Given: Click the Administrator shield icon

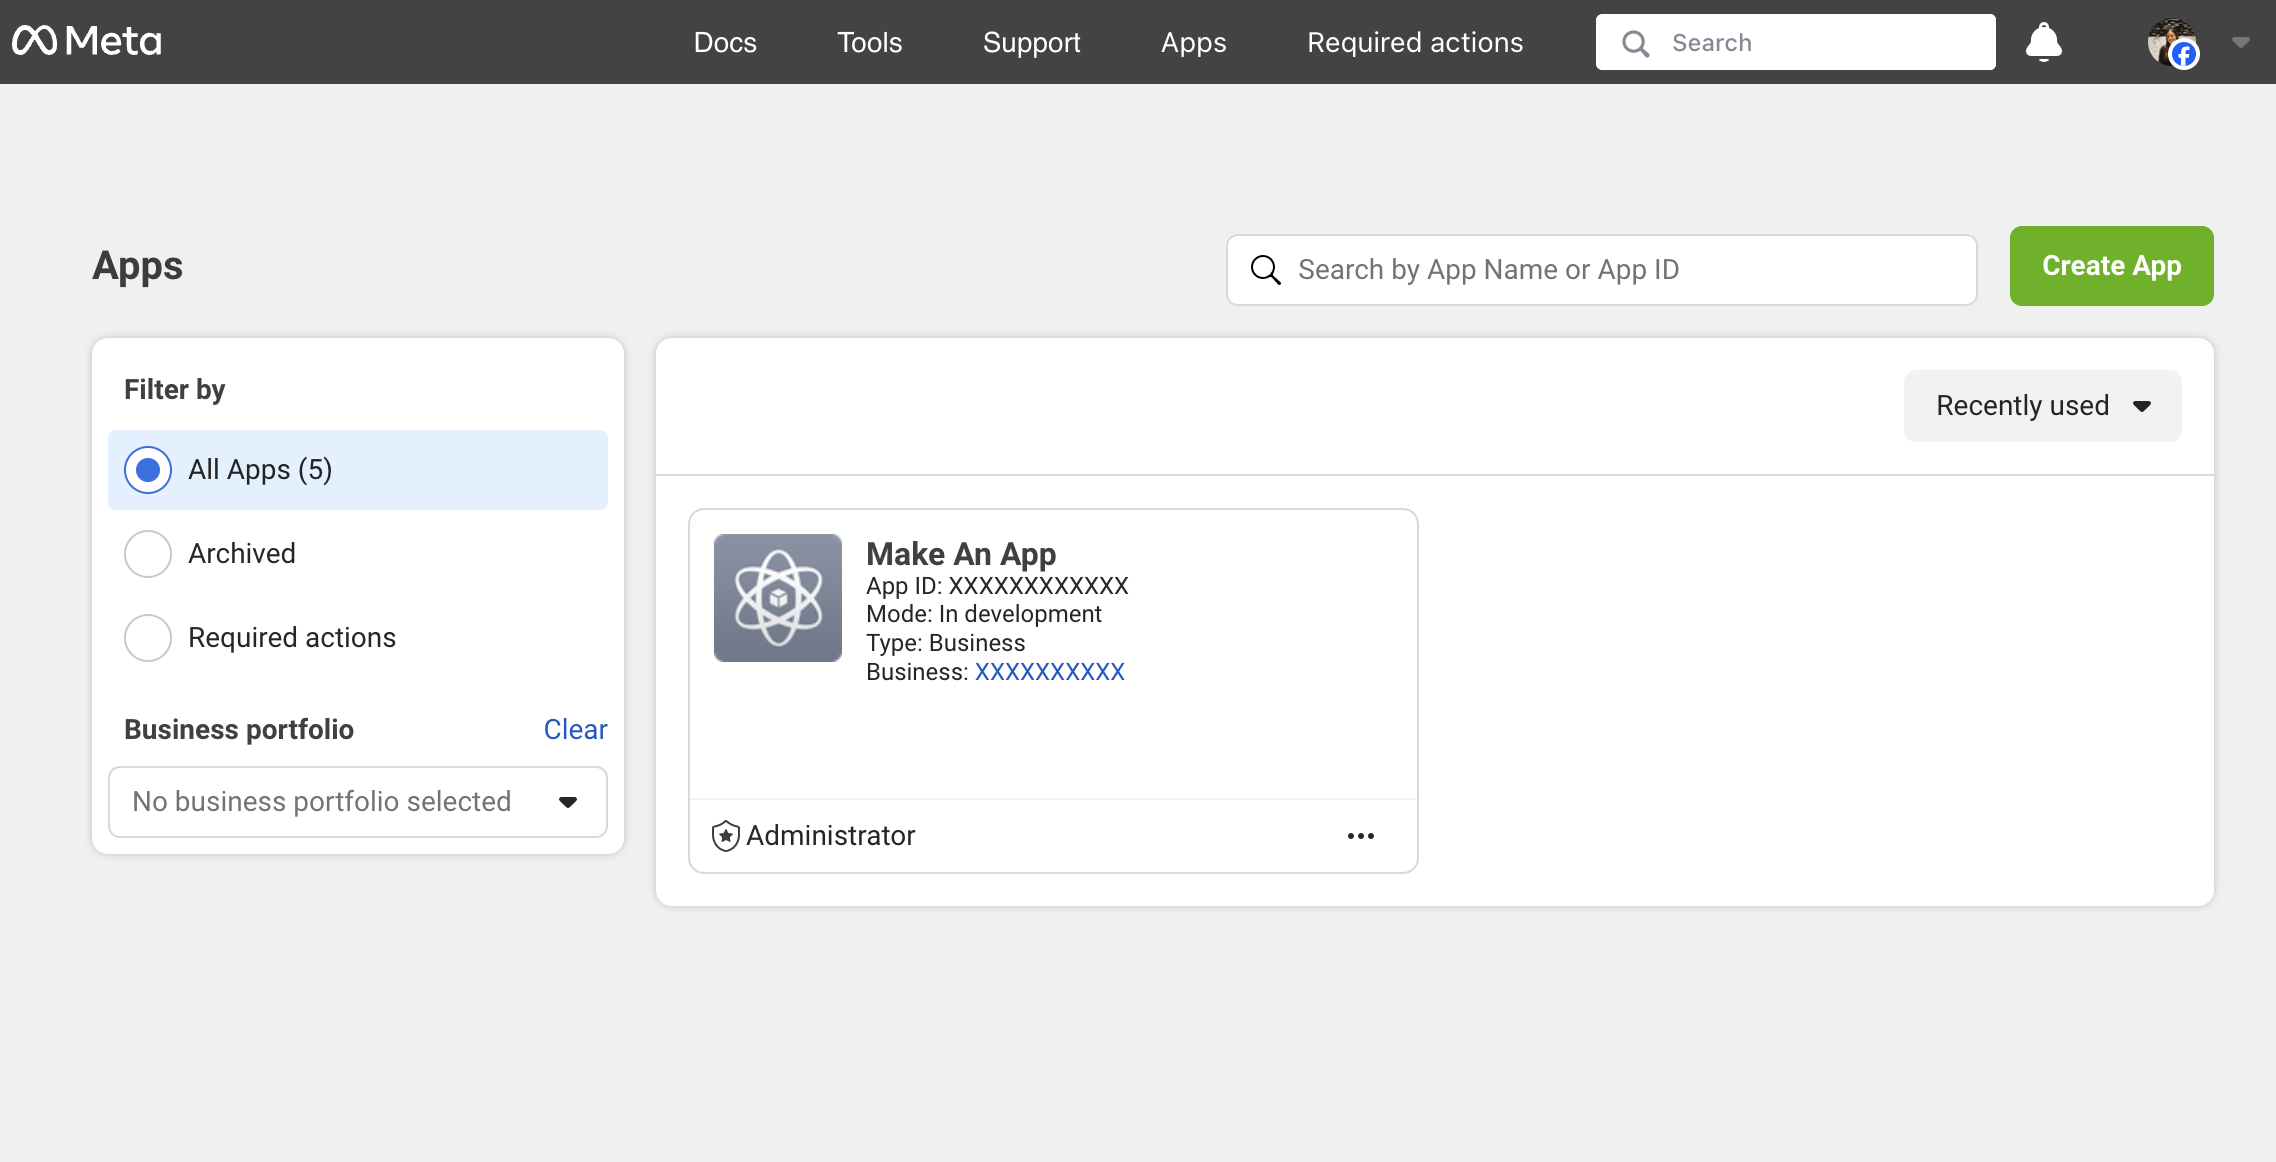Looking at the screenshot, I should coord(726,836).
